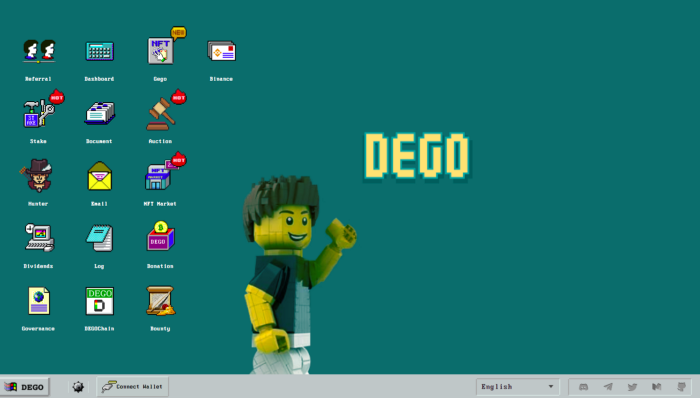Open the Dashboard icon

(x=100, y=51)
